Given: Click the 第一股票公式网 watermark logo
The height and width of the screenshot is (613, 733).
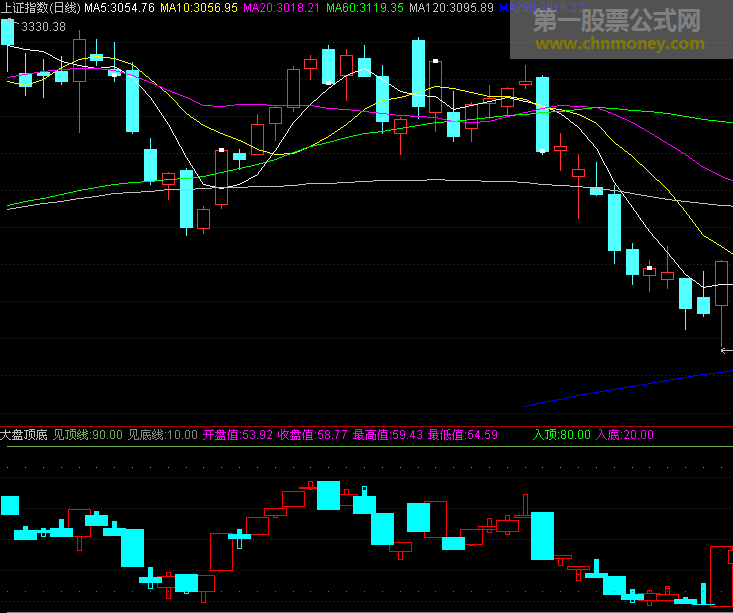Looking at the screenshot, I should coord(616,20).
